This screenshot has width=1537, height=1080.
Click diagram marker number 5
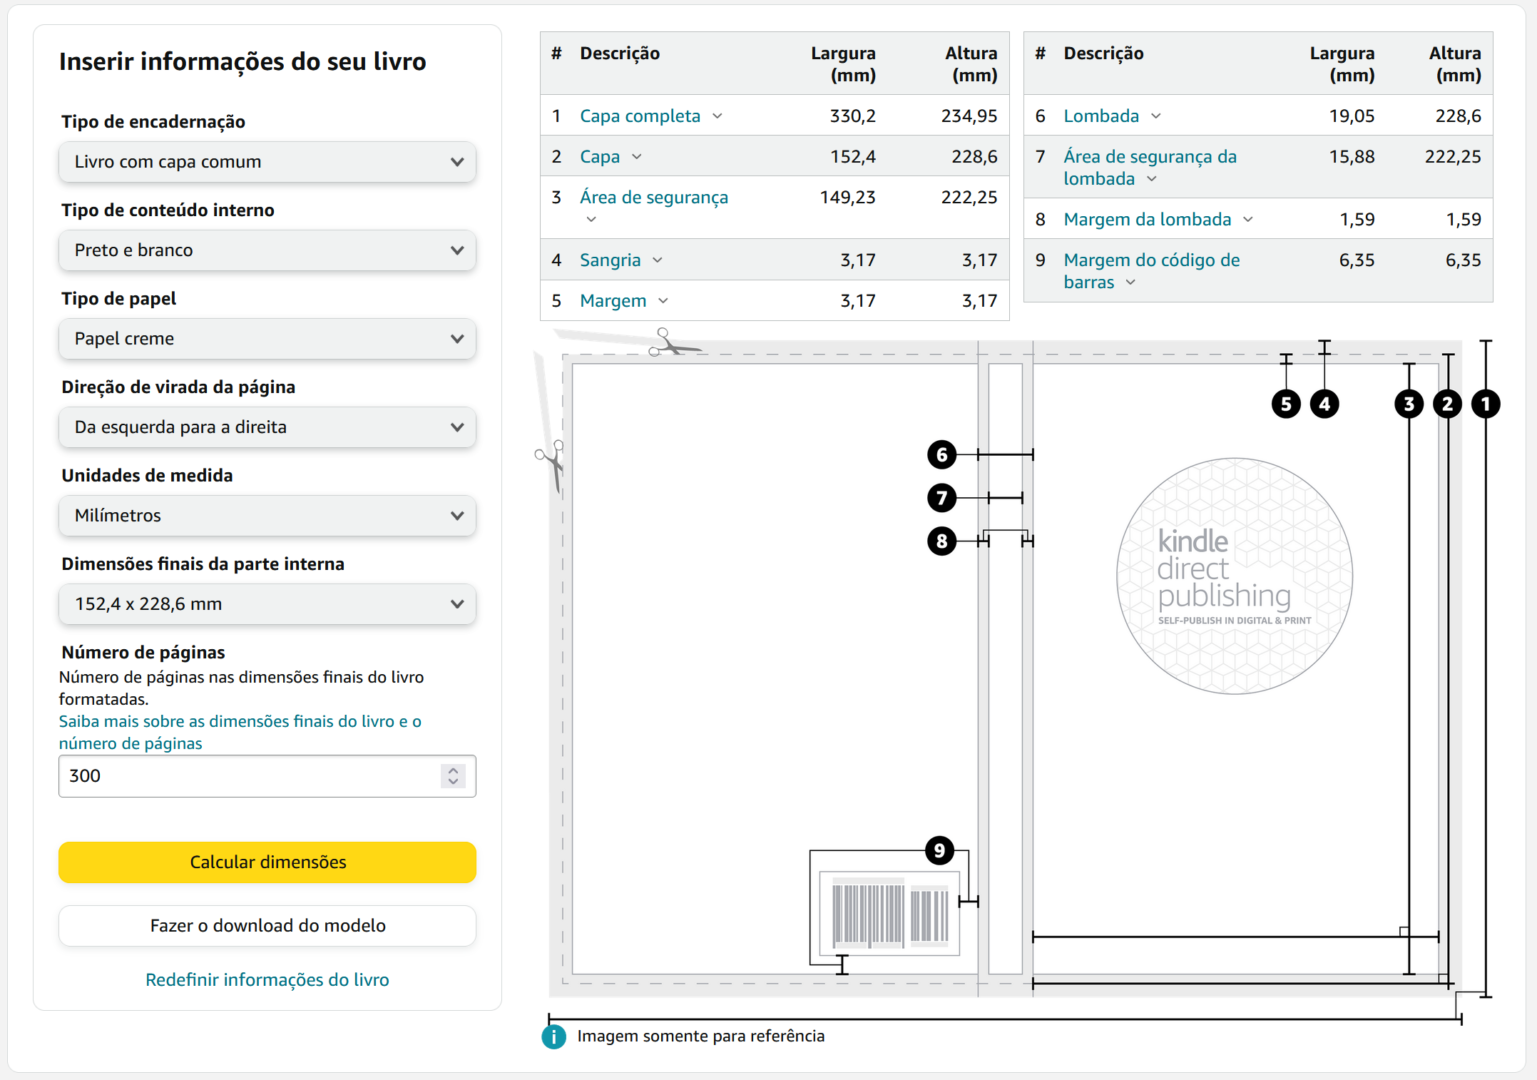[1286, 404]
